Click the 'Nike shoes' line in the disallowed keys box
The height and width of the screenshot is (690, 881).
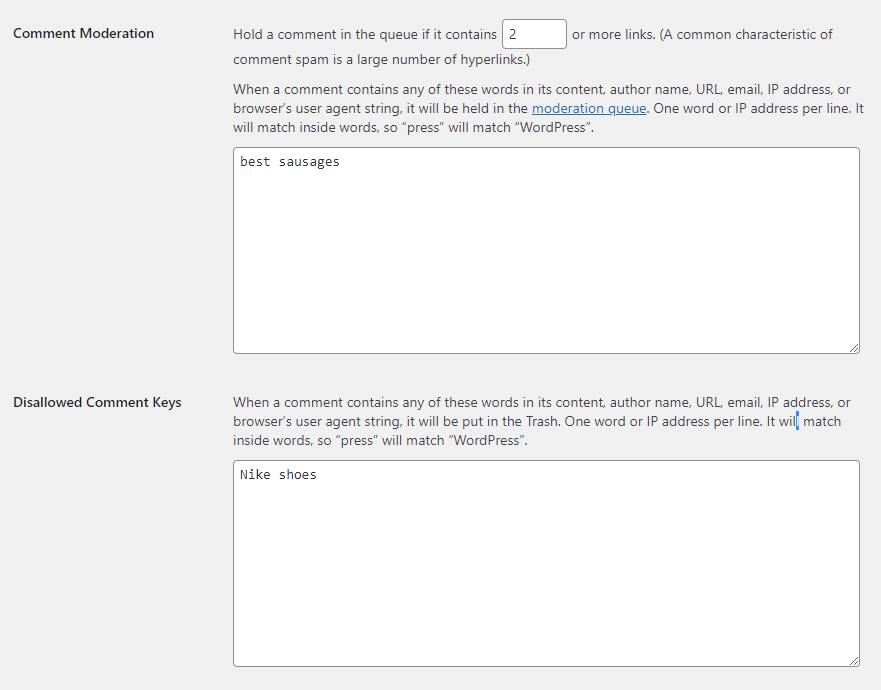pyautogui.click(x=278, y=475)
